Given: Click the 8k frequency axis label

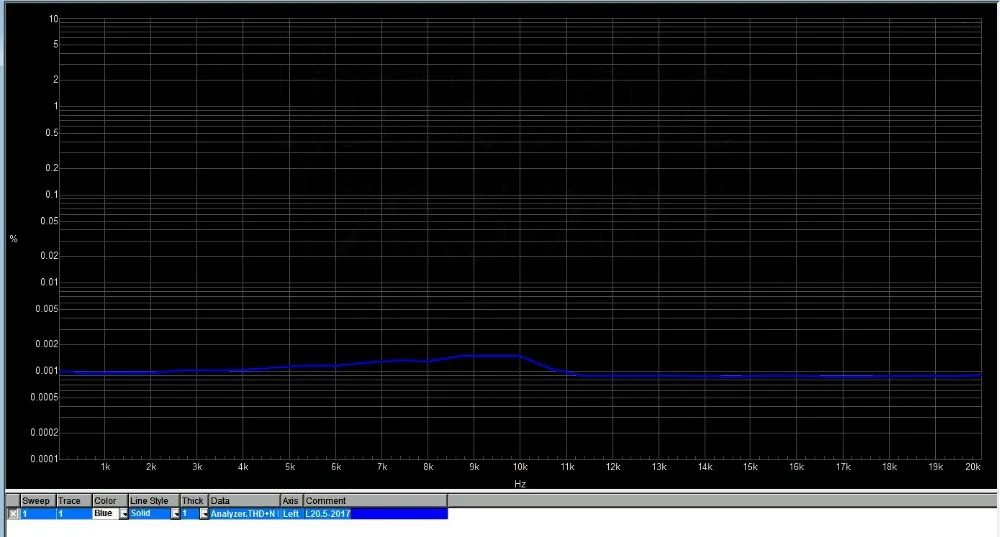Looking at the screenshot, I should tap(428, 467).
